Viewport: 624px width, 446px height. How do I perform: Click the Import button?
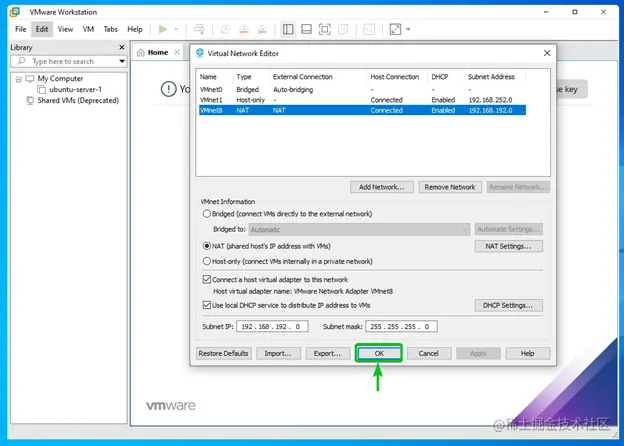coord(278,353)
